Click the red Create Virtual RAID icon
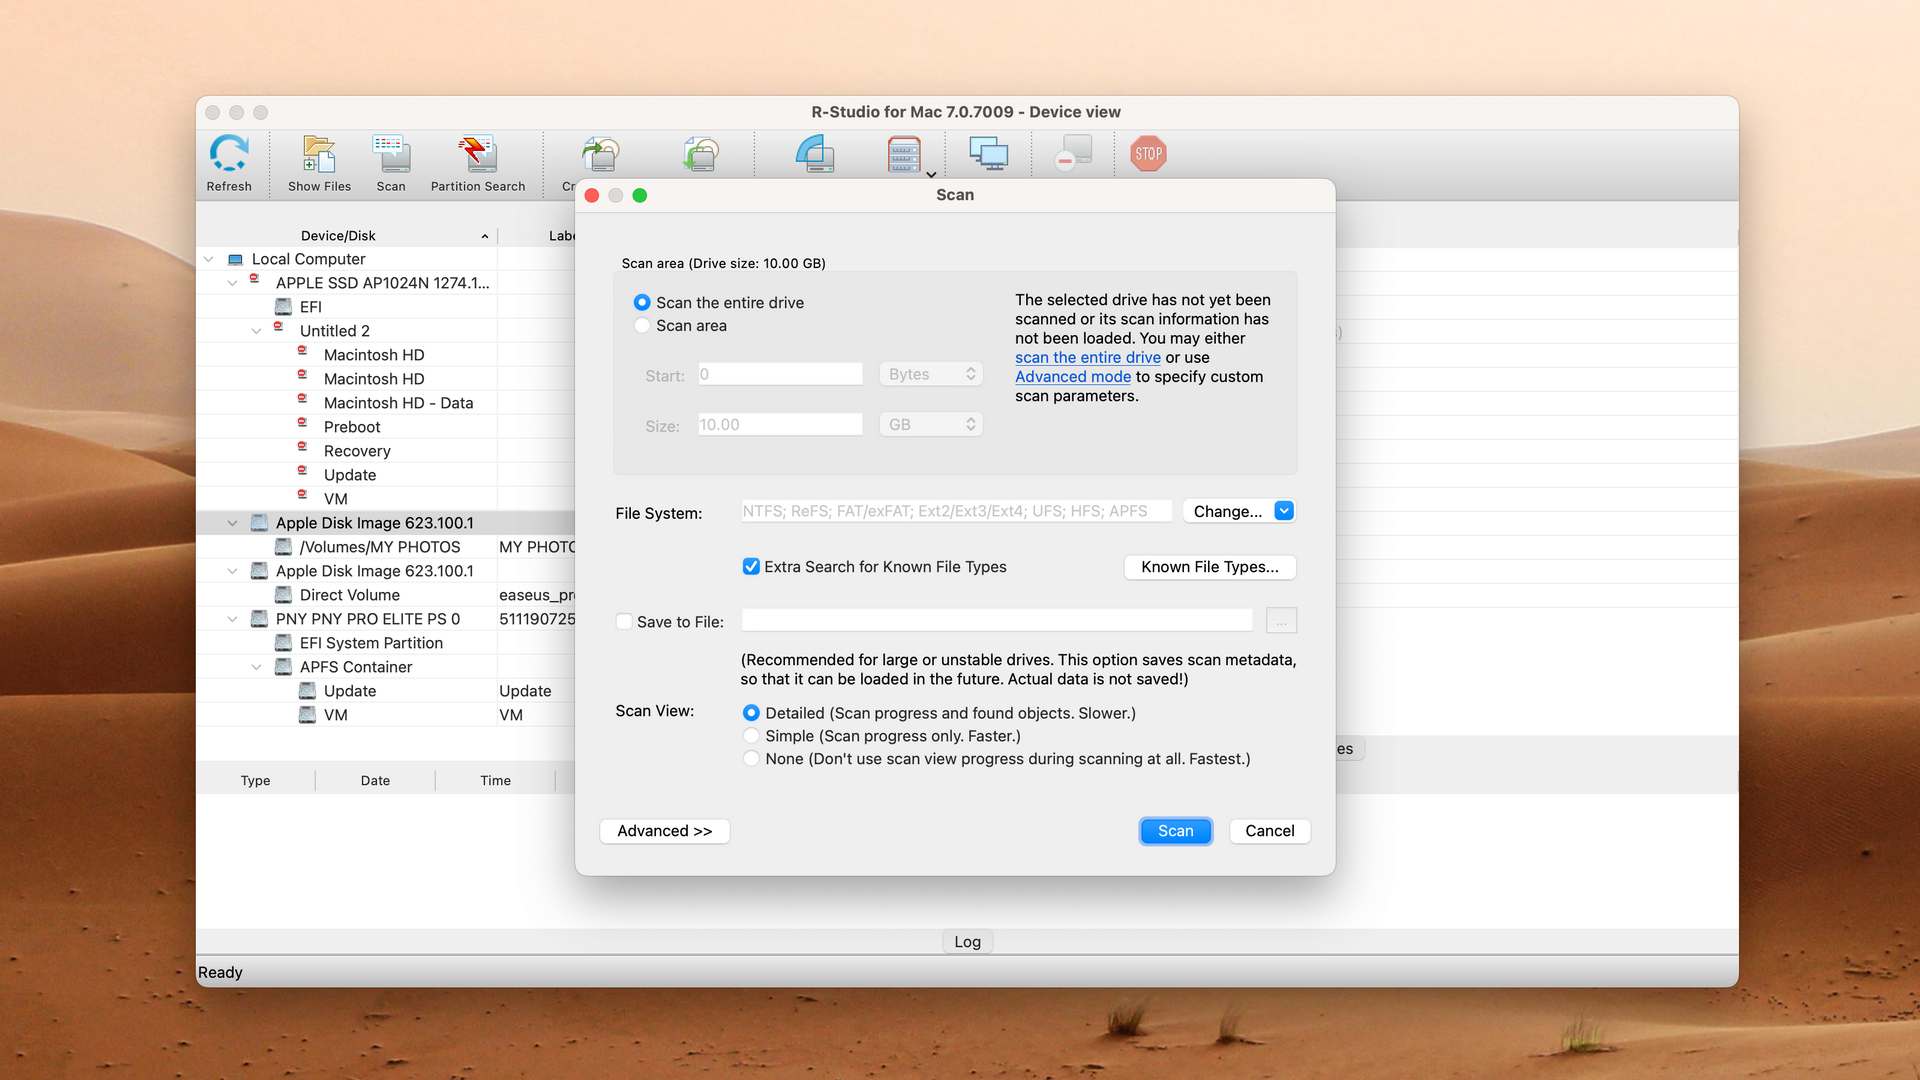Screen dimensions: 1920x1080 point(904,155)
